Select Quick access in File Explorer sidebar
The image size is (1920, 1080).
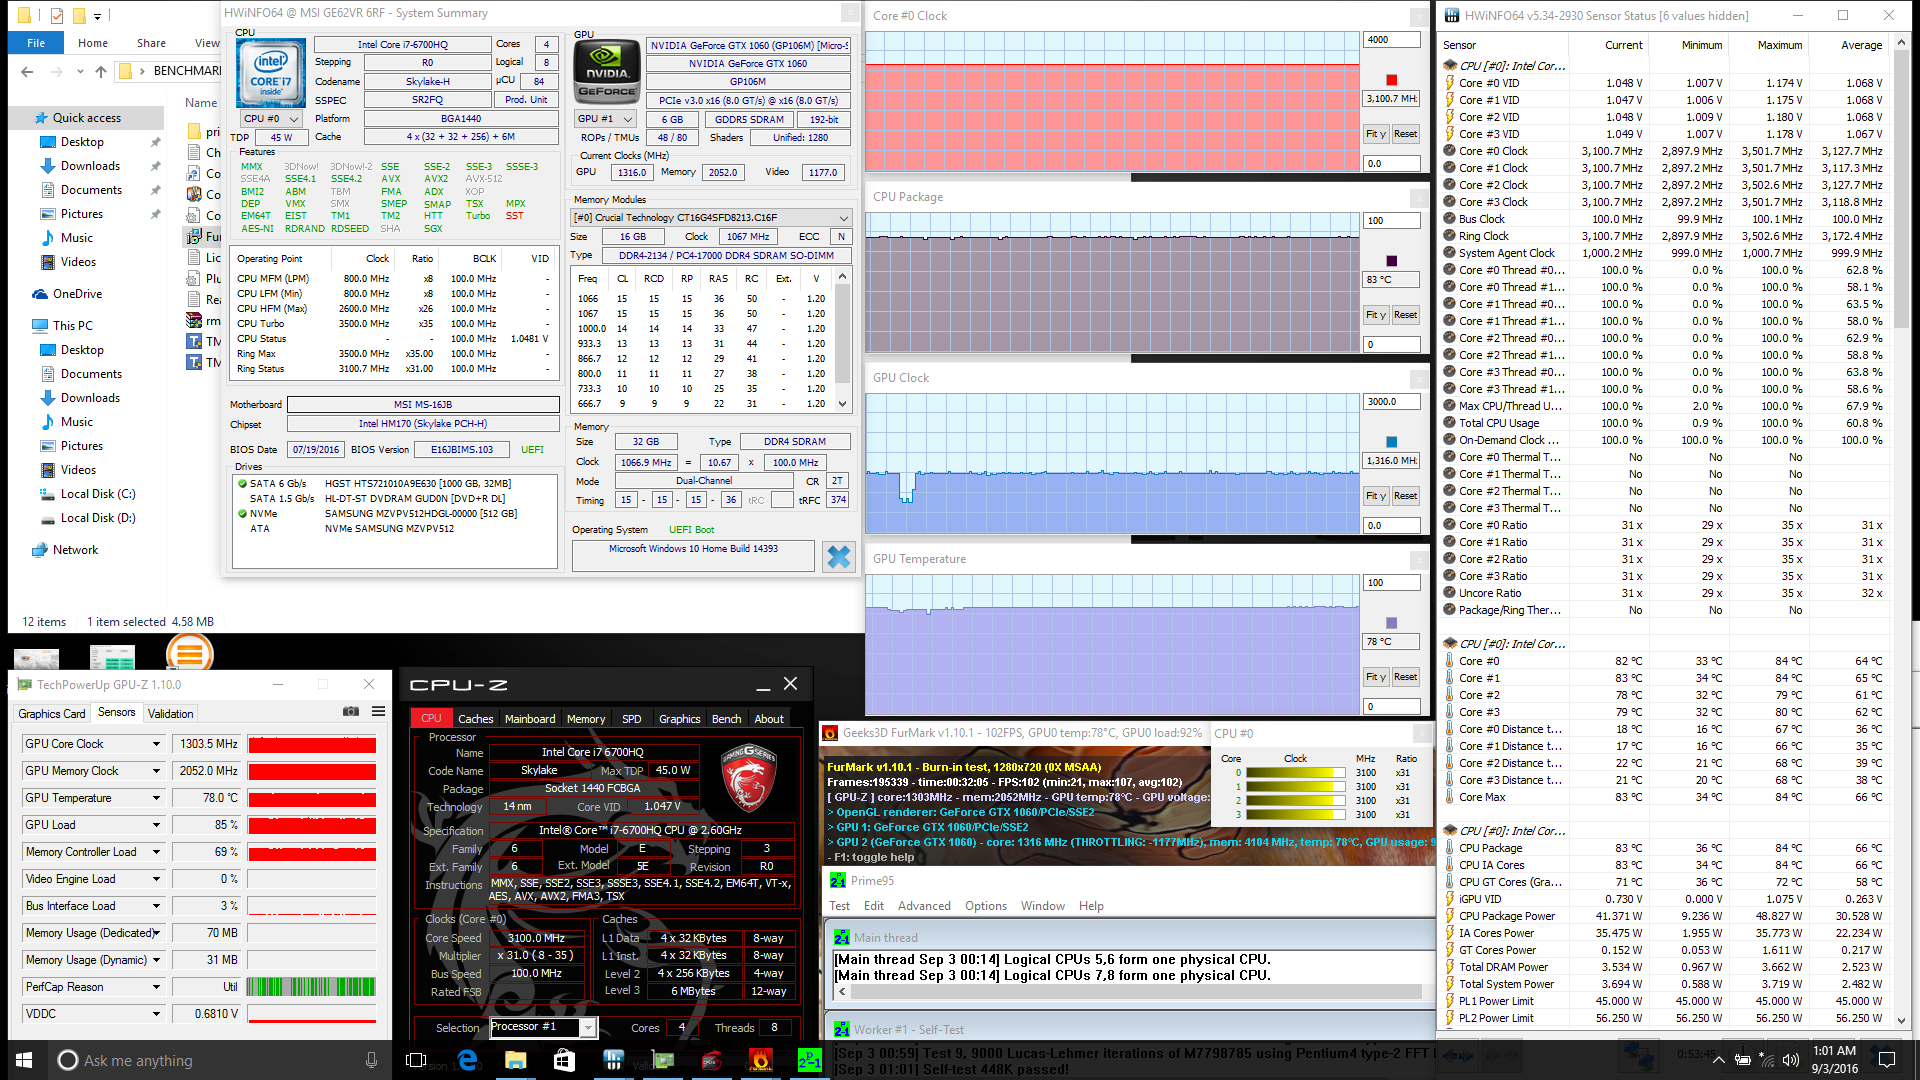pyautogui.click(x=87, y=118)
